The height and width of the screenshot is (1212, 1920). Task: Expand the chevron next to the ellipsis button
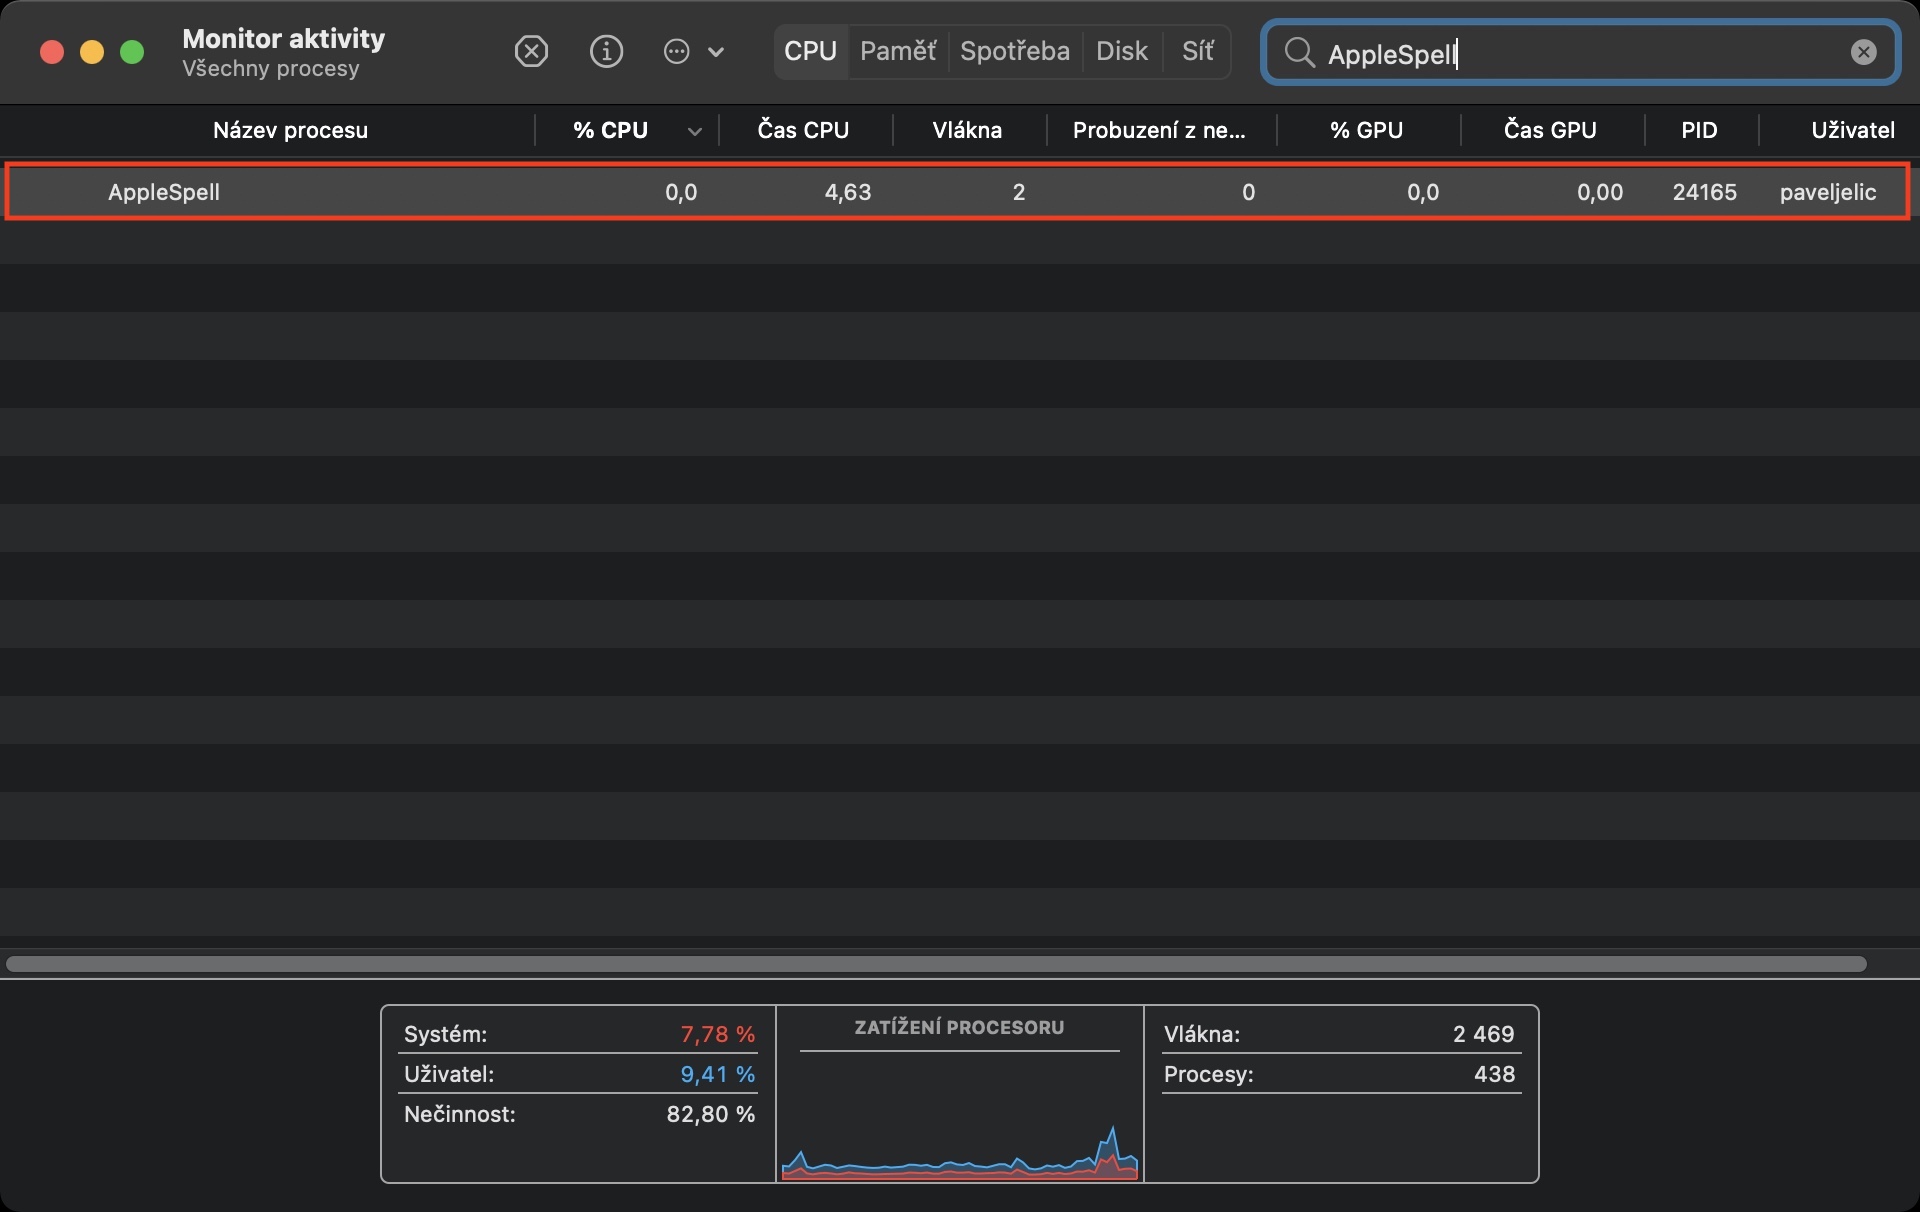[x=716, y=52]
